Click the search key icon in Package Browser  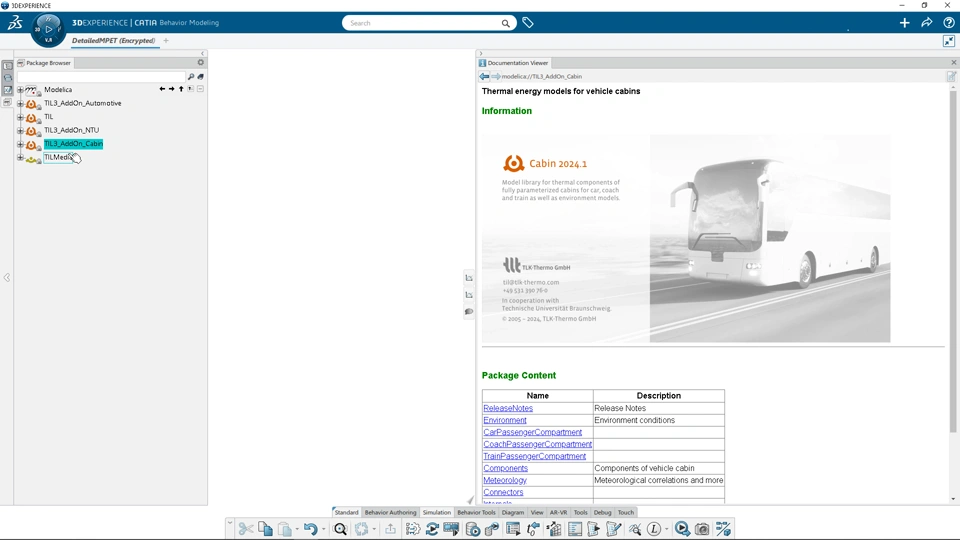191,77
